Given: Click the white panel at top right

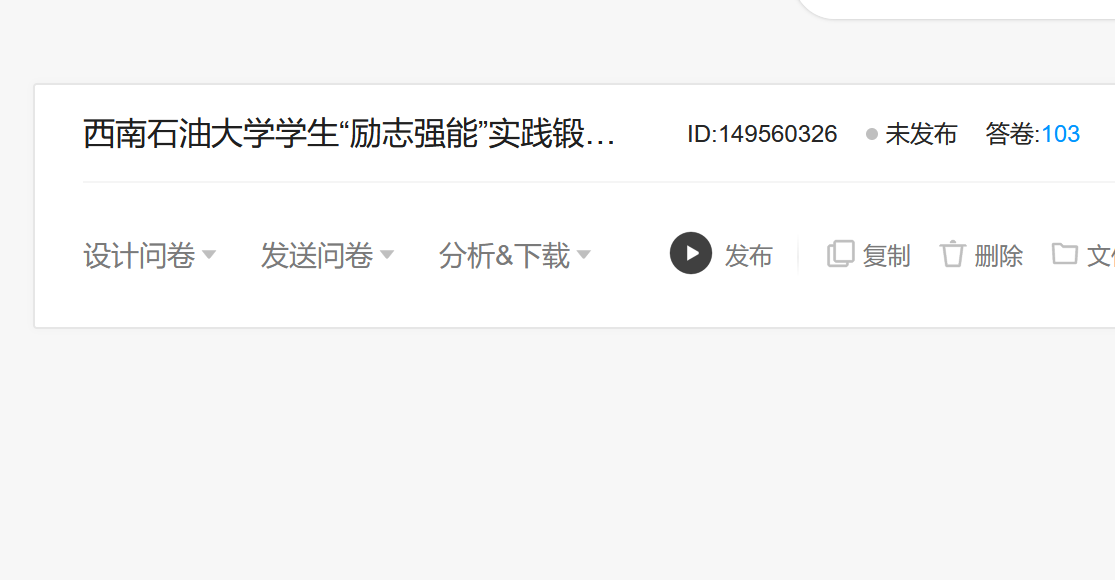Looking at the screenshot, I should pyautogui.click(x=956, y=9).
